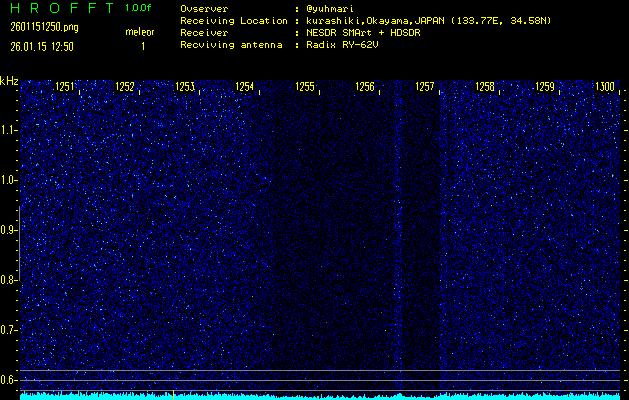Image resolution: width=629 pixels, height=400 pixels.
Task: Click the version label 1.00f
Action: pos(138,8)
